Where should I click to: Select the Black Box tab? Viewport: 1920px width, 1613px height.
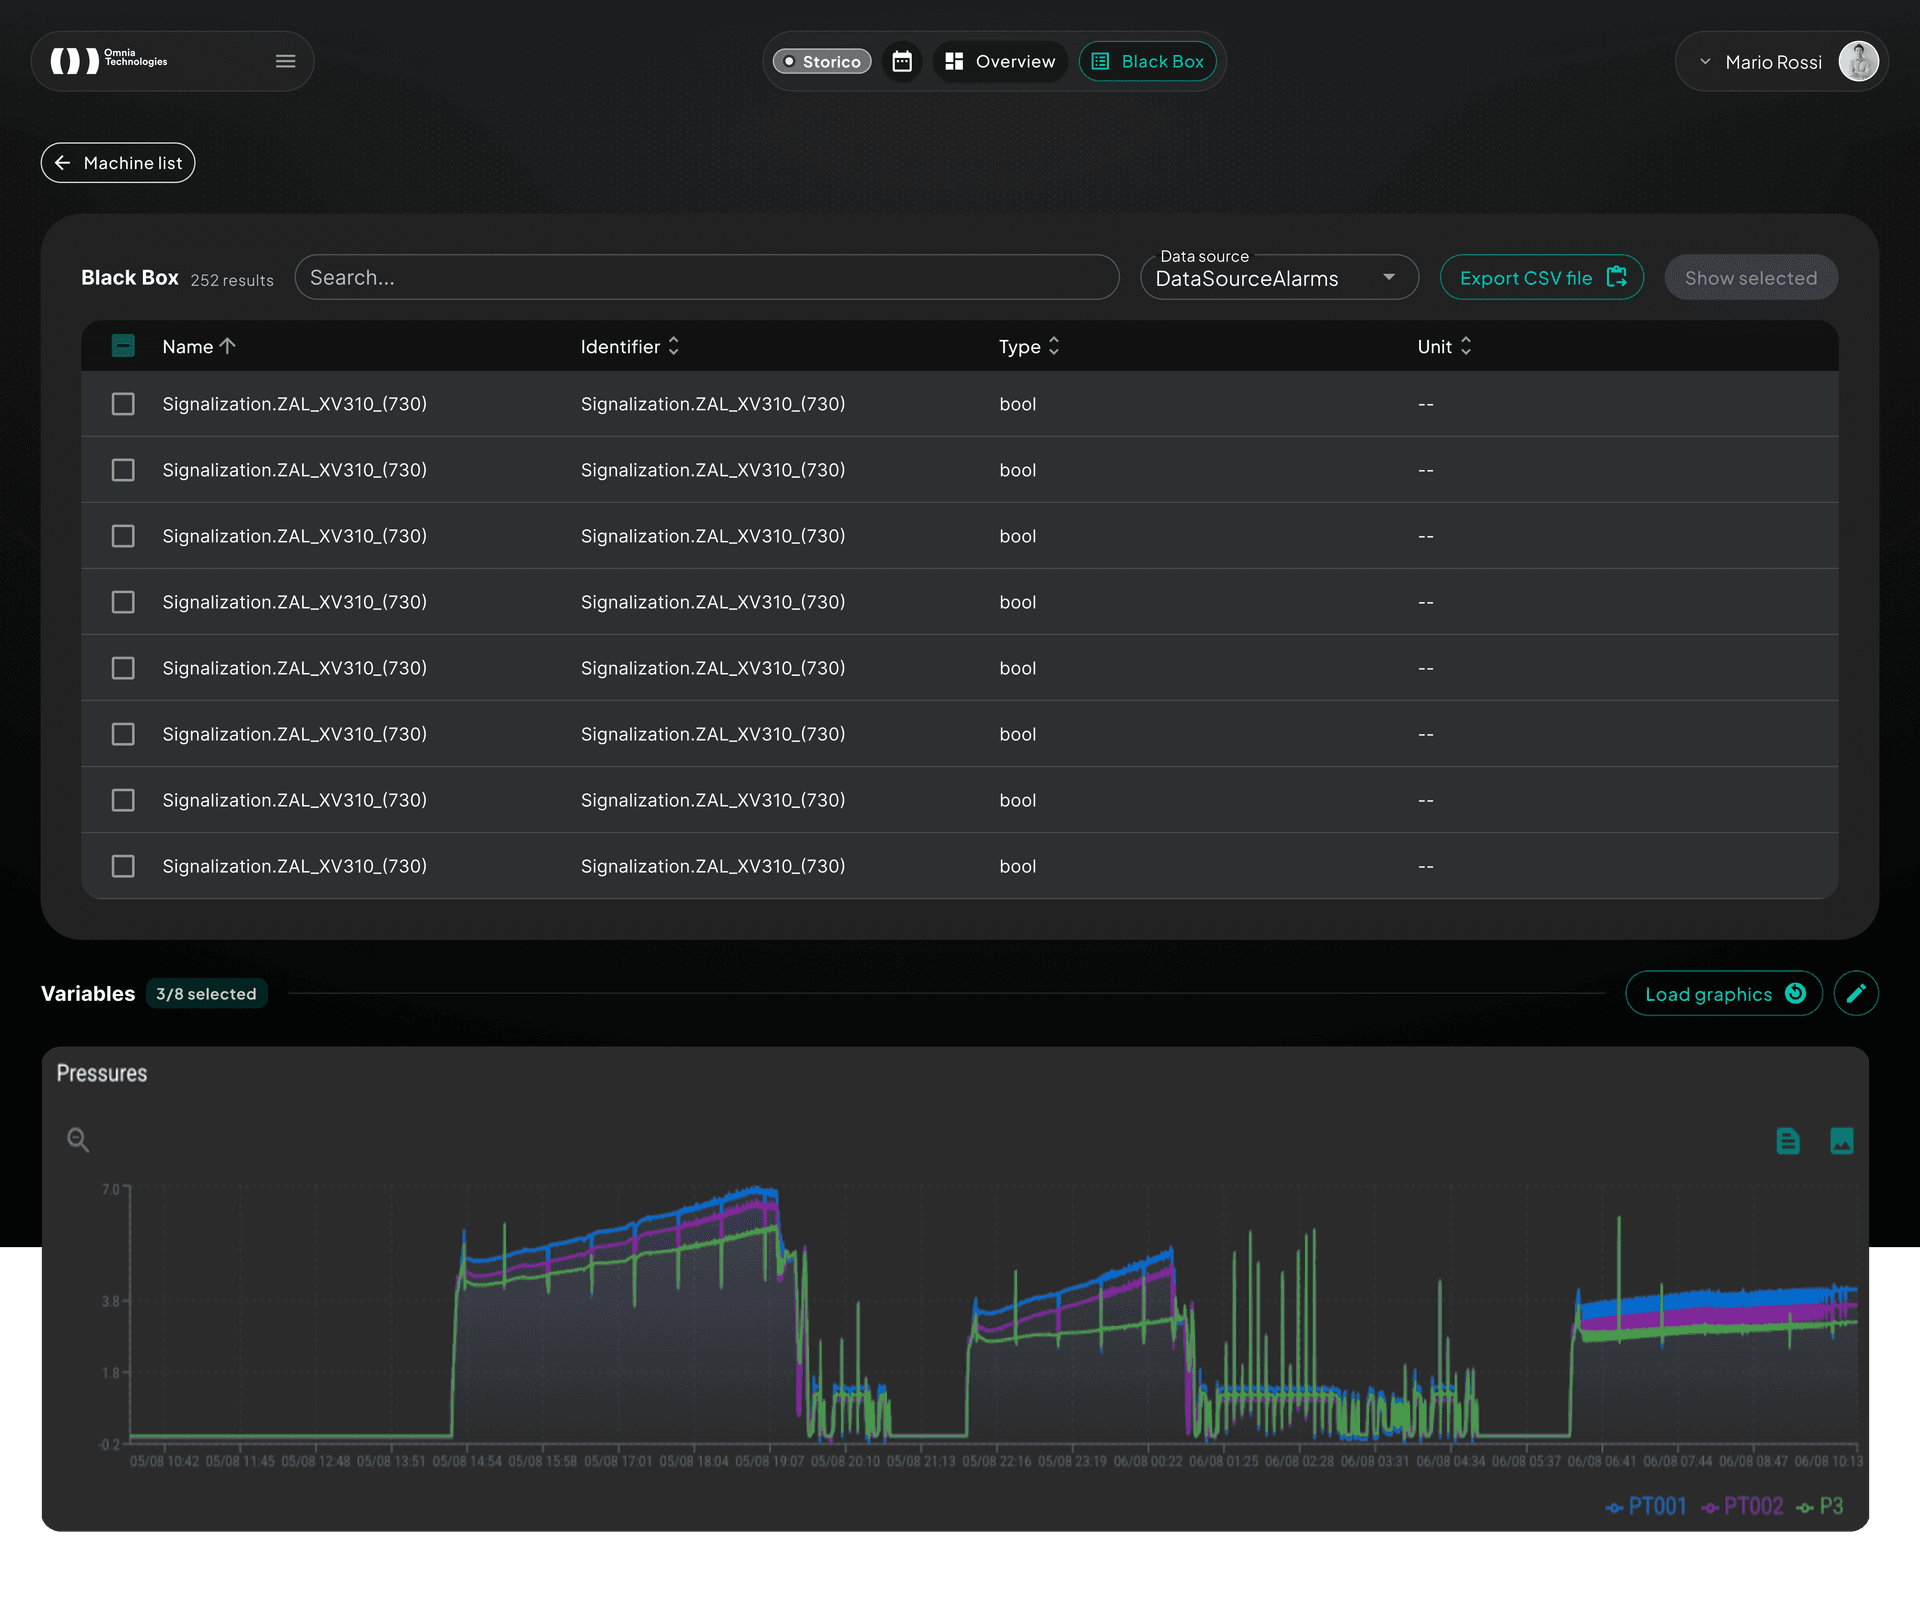point(1147,61)
